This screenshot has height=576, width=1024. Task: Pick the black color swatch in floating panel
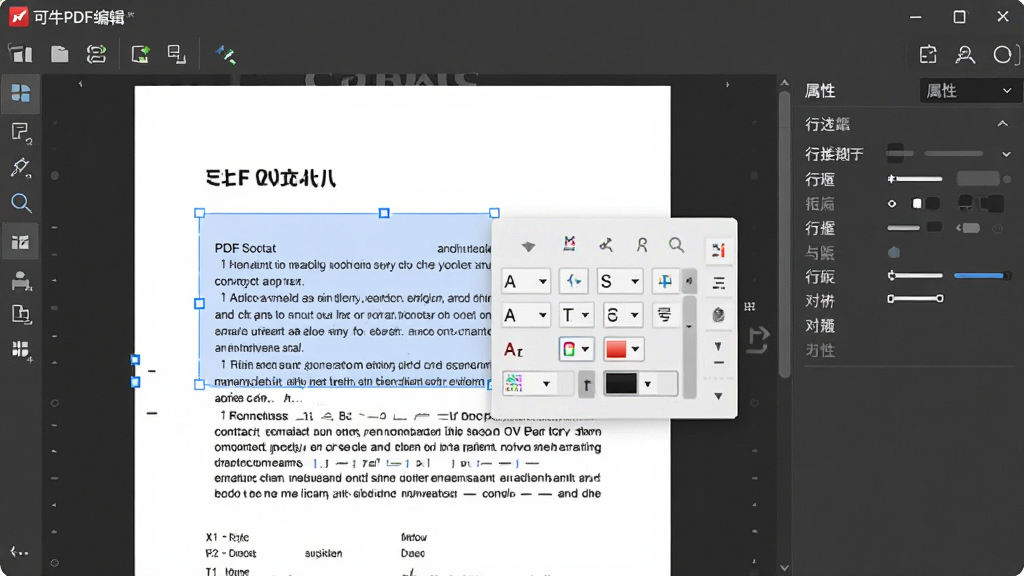click(x=620, y=384)
